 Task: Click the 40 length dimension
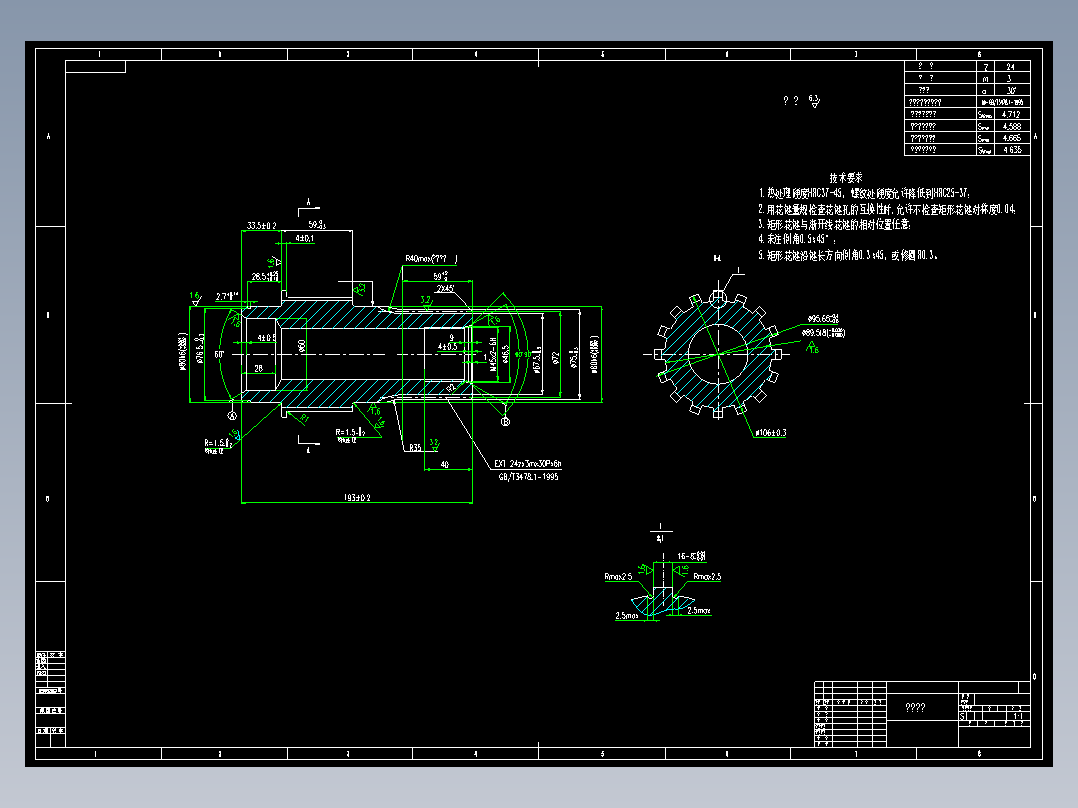click(x=444, y=465)
